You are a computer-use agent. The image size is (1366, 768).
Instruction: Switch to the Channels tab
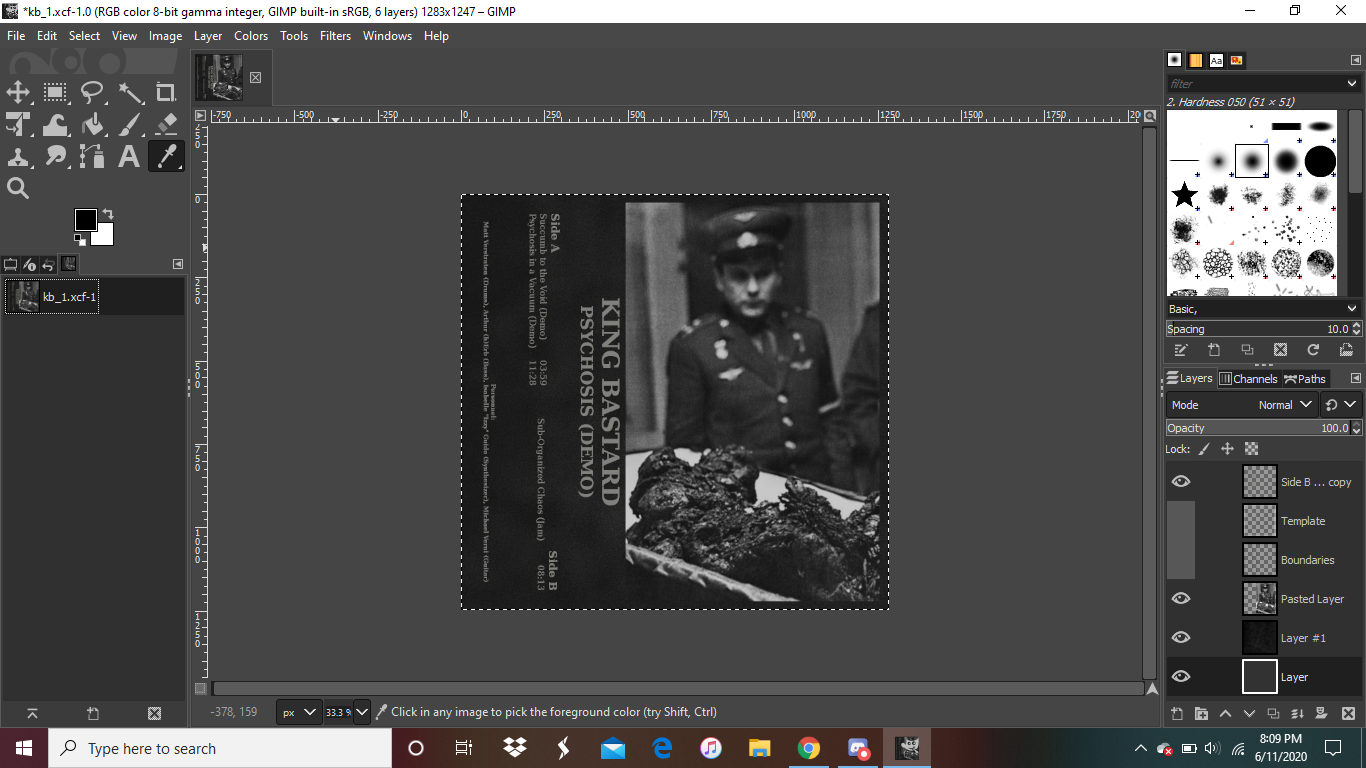pos(1248,379)
